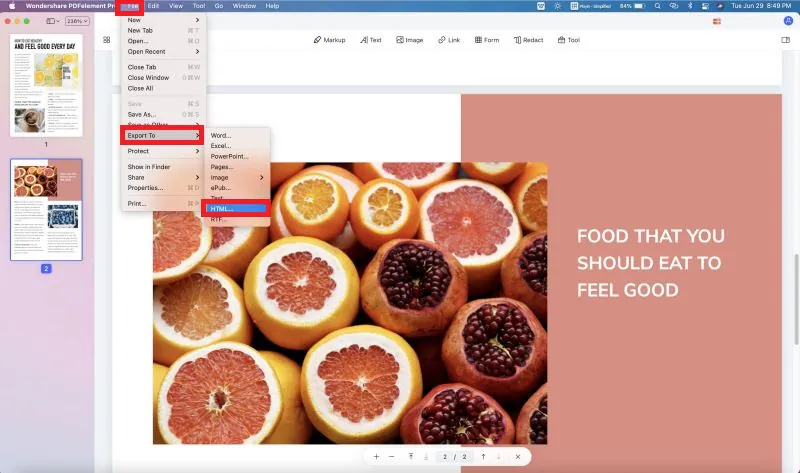This screenshot has width=800, height=473.
Task: Open the Tool toolbox
Action: [568, 40]
